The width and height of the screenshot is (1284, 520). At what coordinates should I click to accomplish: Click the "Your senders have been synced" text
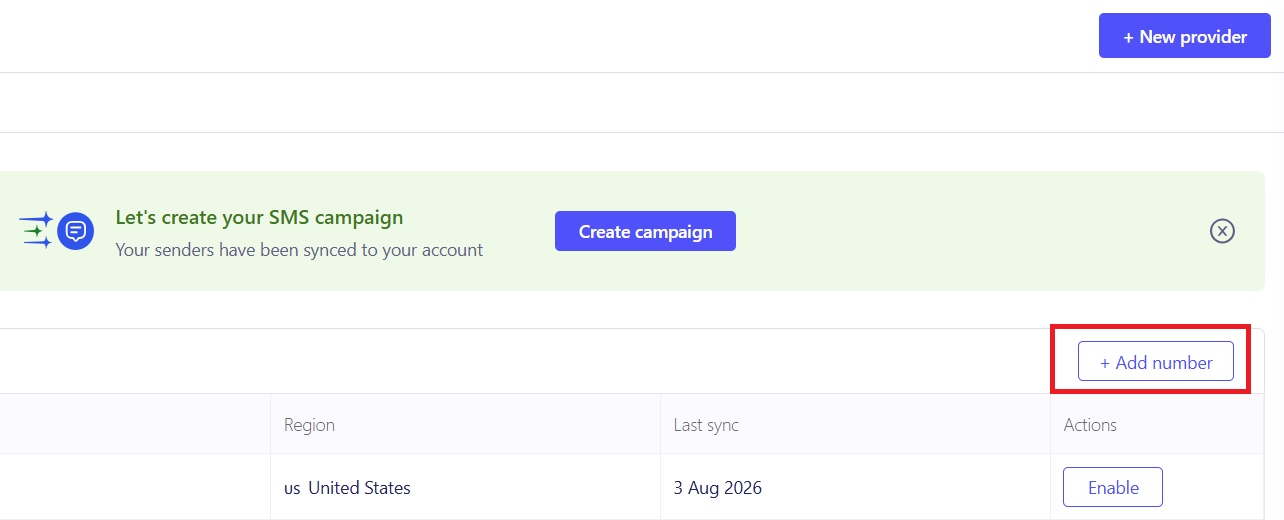pos(299,250)
